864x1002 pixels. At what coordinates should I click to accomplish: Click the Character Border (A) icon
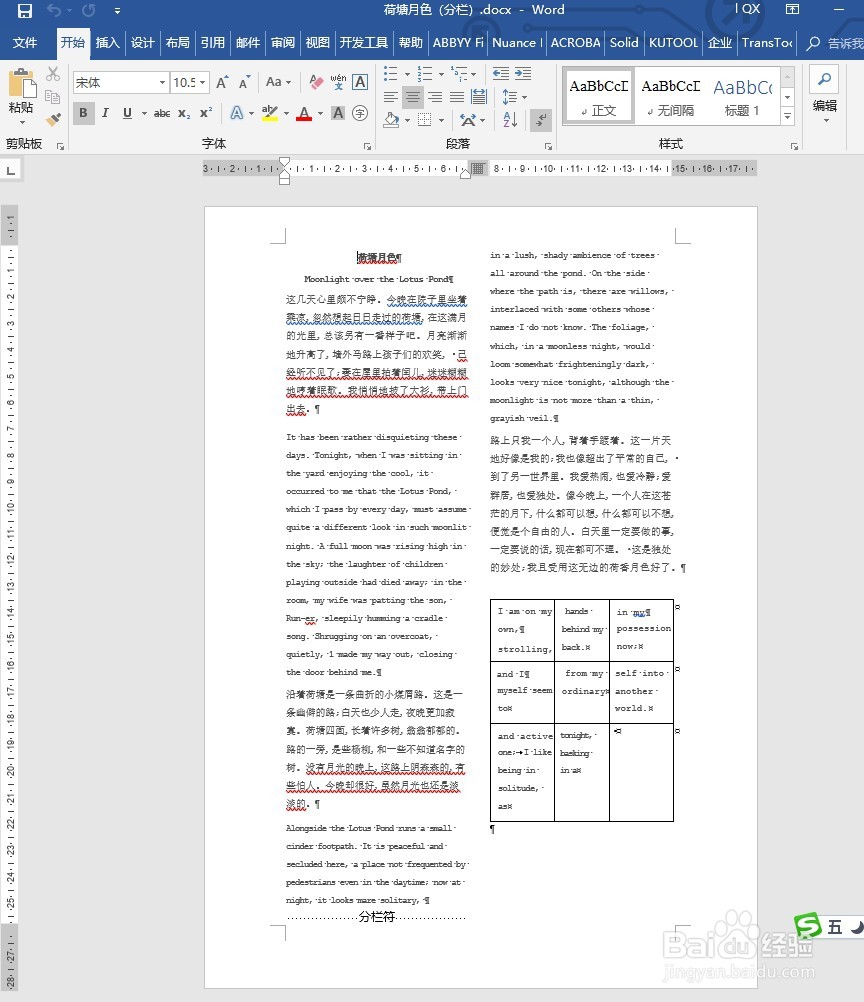pos(360,82)
